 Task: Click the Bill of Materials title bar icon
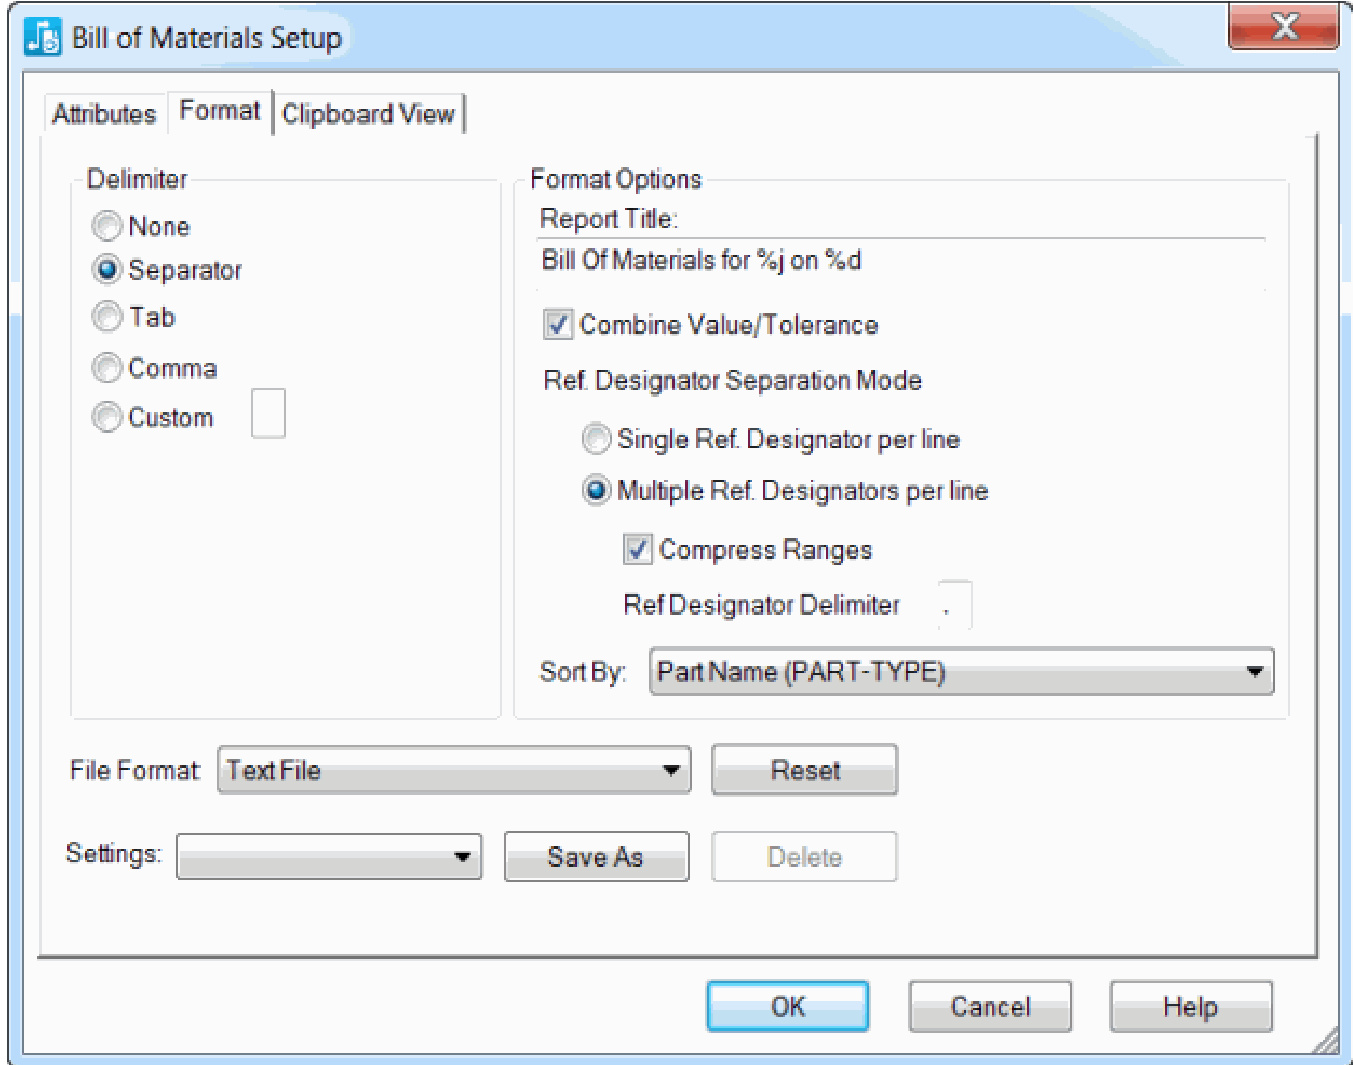click(x=42, y=38)
